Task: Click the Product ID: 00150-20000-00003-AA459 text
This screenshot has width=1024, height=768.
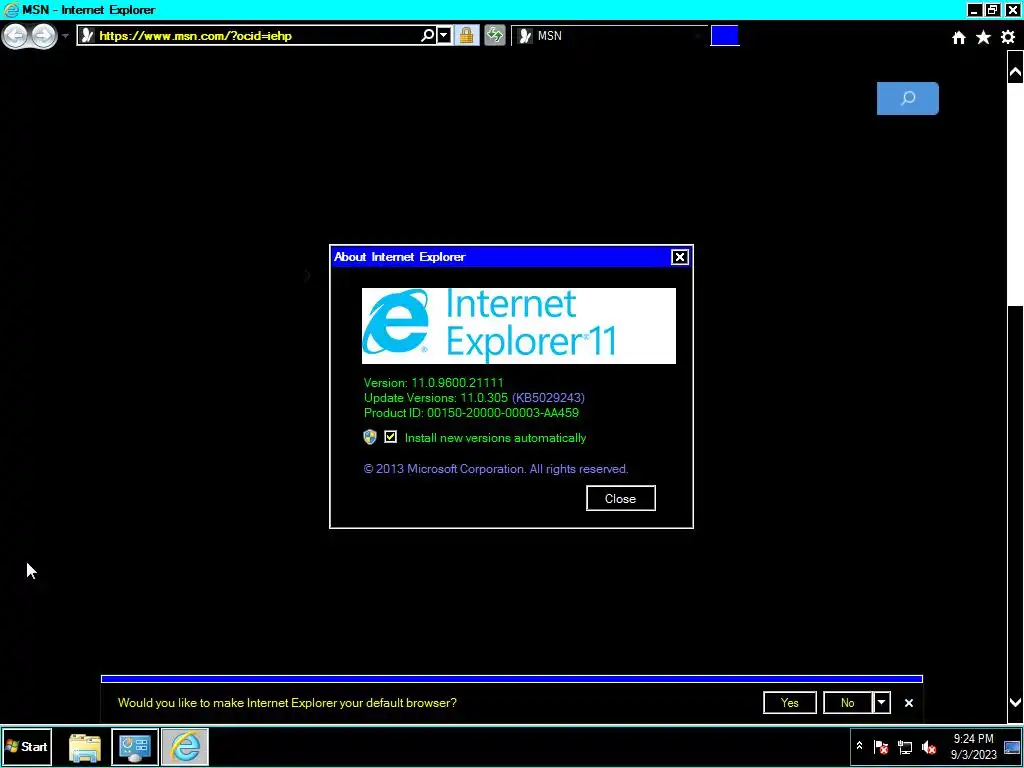Action: pyautogui.click(x=471, y=413)
